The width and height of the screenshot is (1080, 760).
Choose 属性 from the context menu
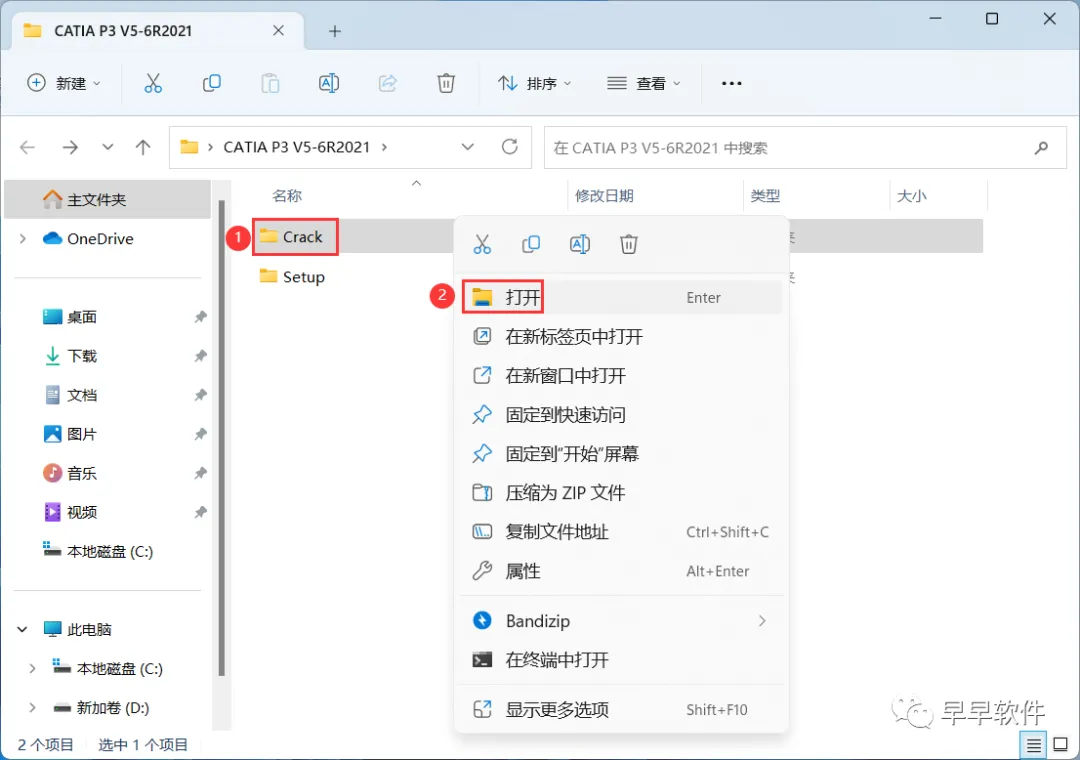(x=621, y=571)
